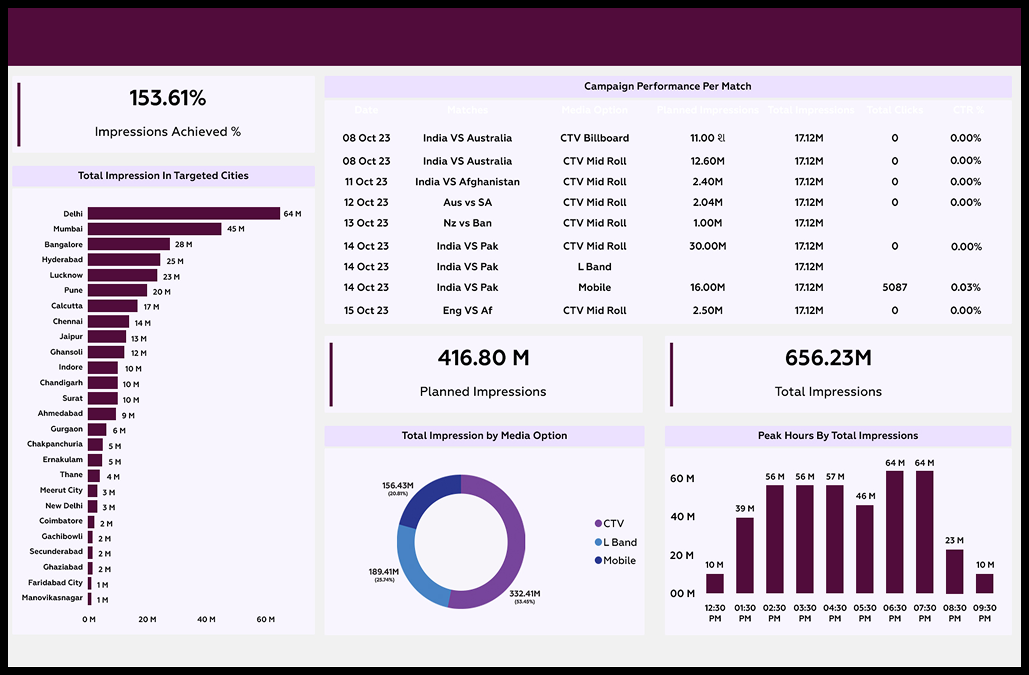Click the 656.23M Total Impressions card

click(828, 373)
